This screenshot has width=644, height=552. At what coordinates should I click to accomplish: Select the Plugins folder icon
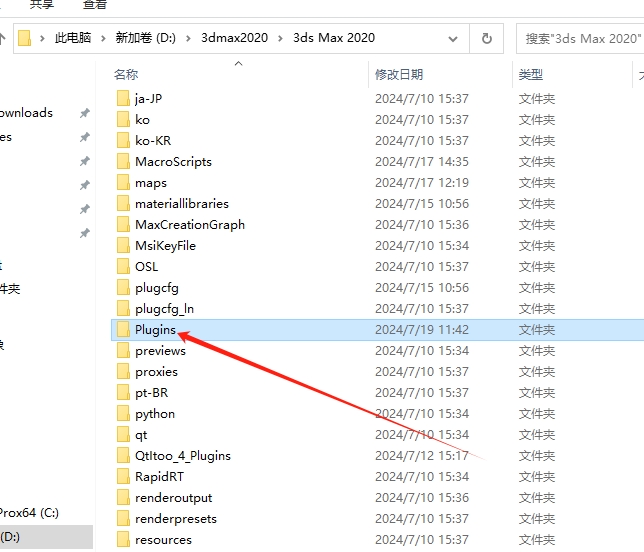(x=123, y=329)
